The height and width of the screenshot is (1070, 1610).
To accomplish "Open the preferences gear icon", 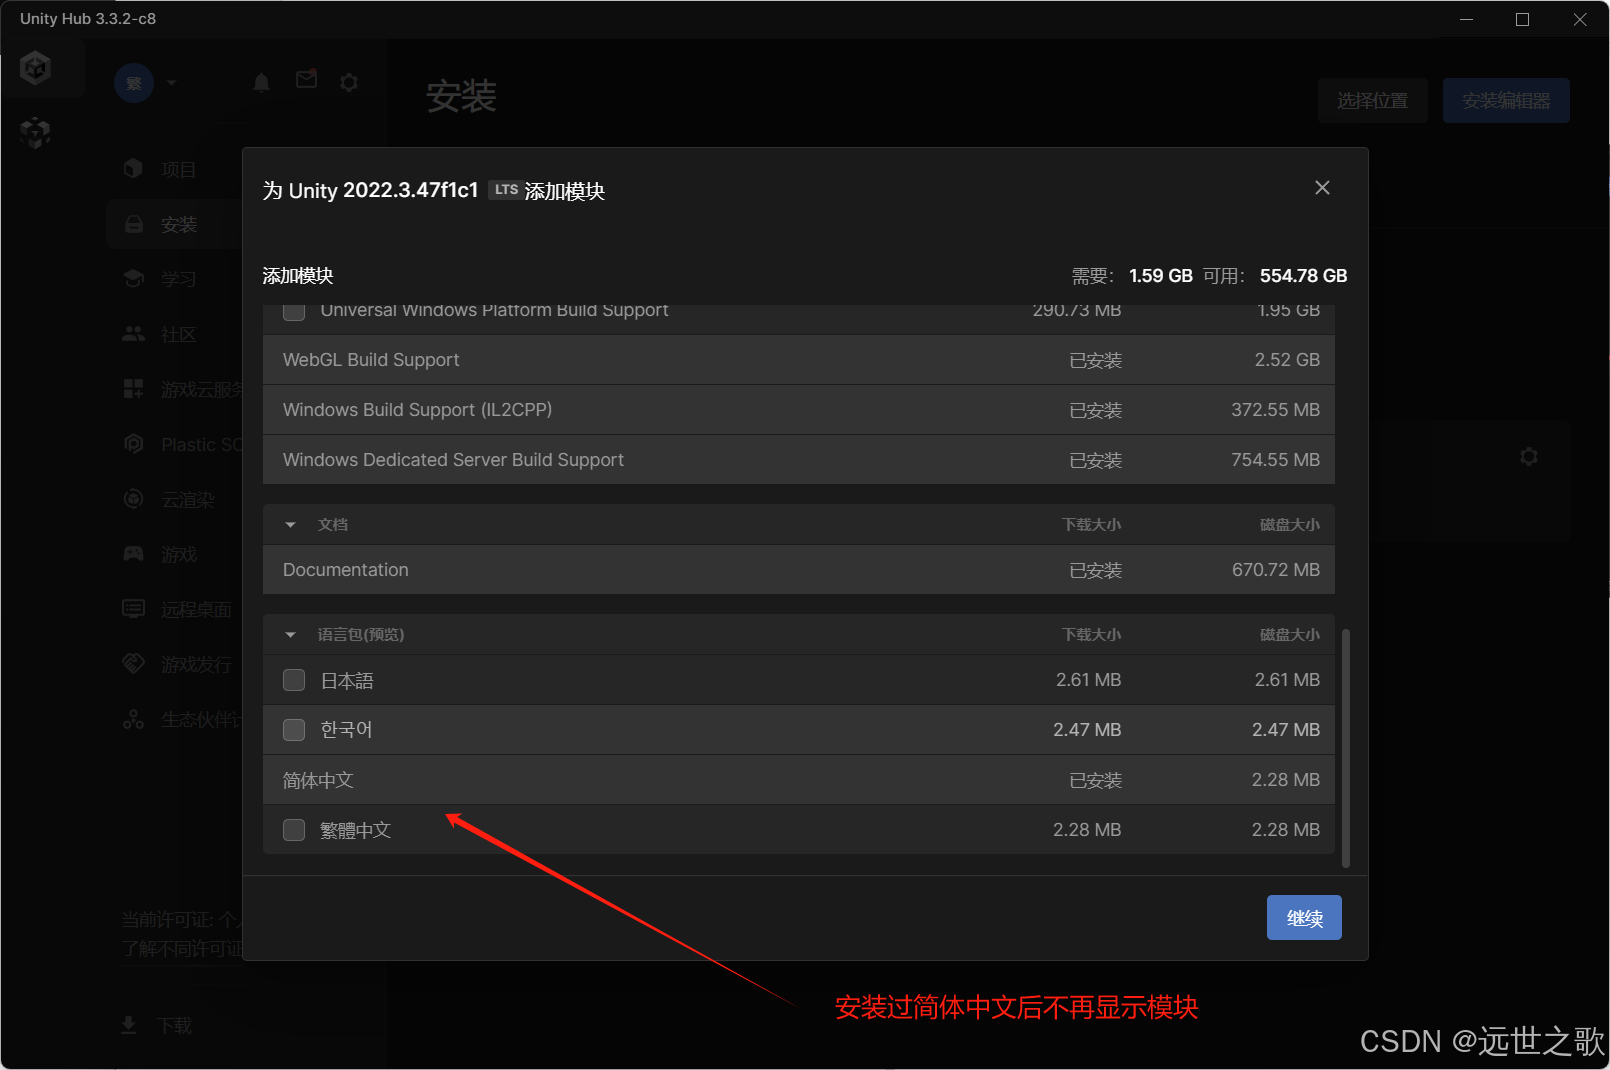I will [x=349, y=82].
